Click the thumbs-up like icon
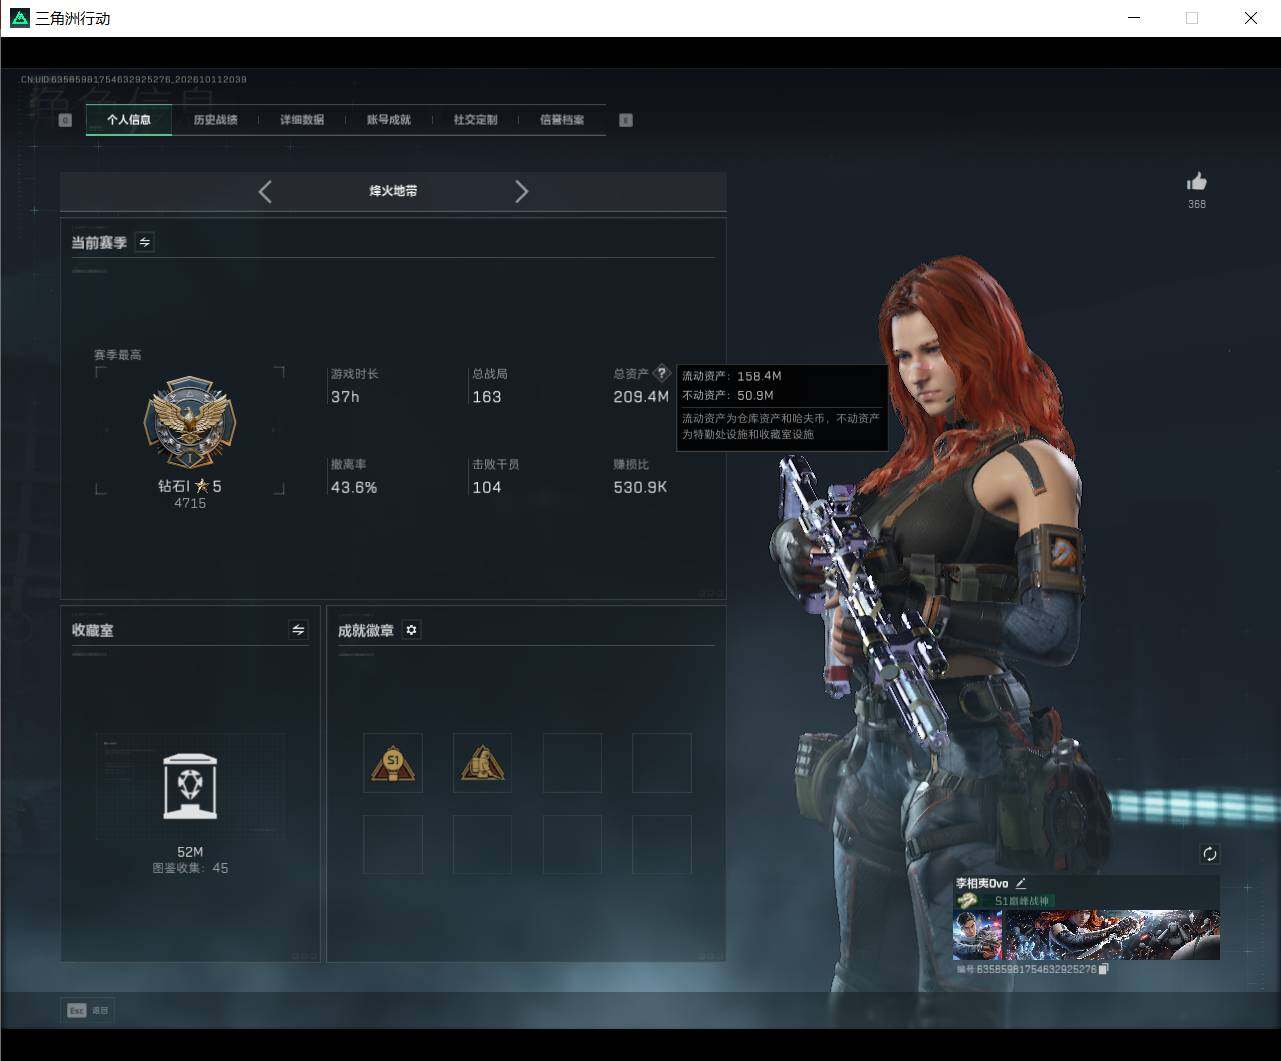Viewport: 1281px width, 1061px height. [1196, 181]
